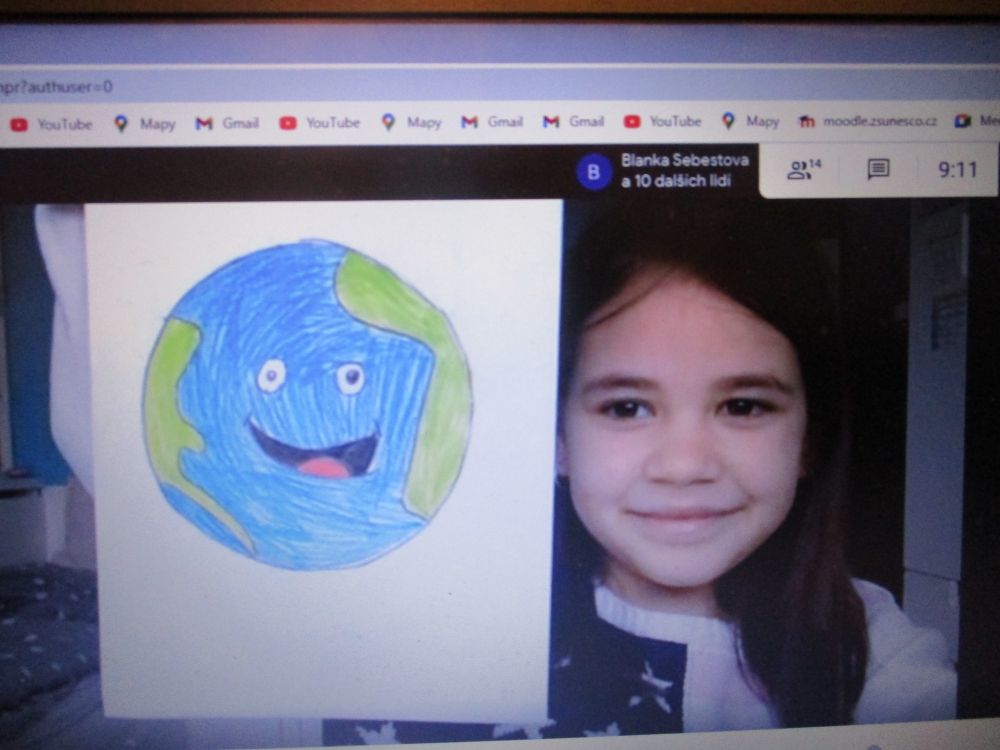1000x750 pixels.
Task: Open the third Gmail bookmark
Action: (x=573, y=121)
